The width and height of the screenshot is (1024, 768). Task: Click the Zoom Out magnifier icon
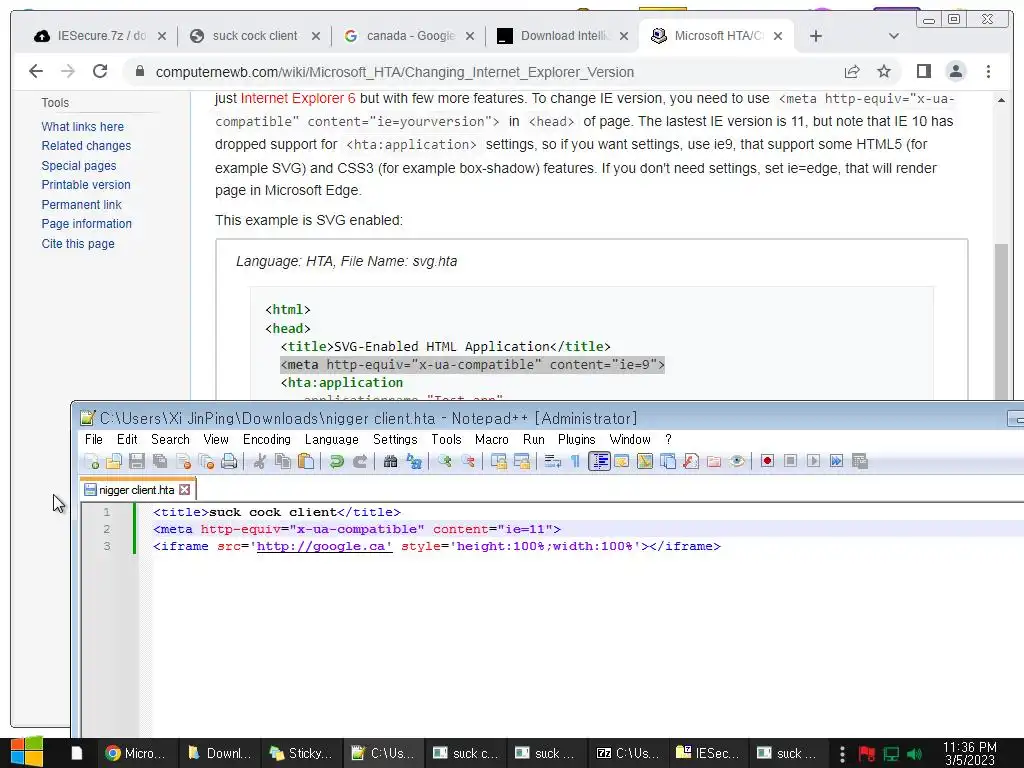pyautogui.click(x=468, y=462)
